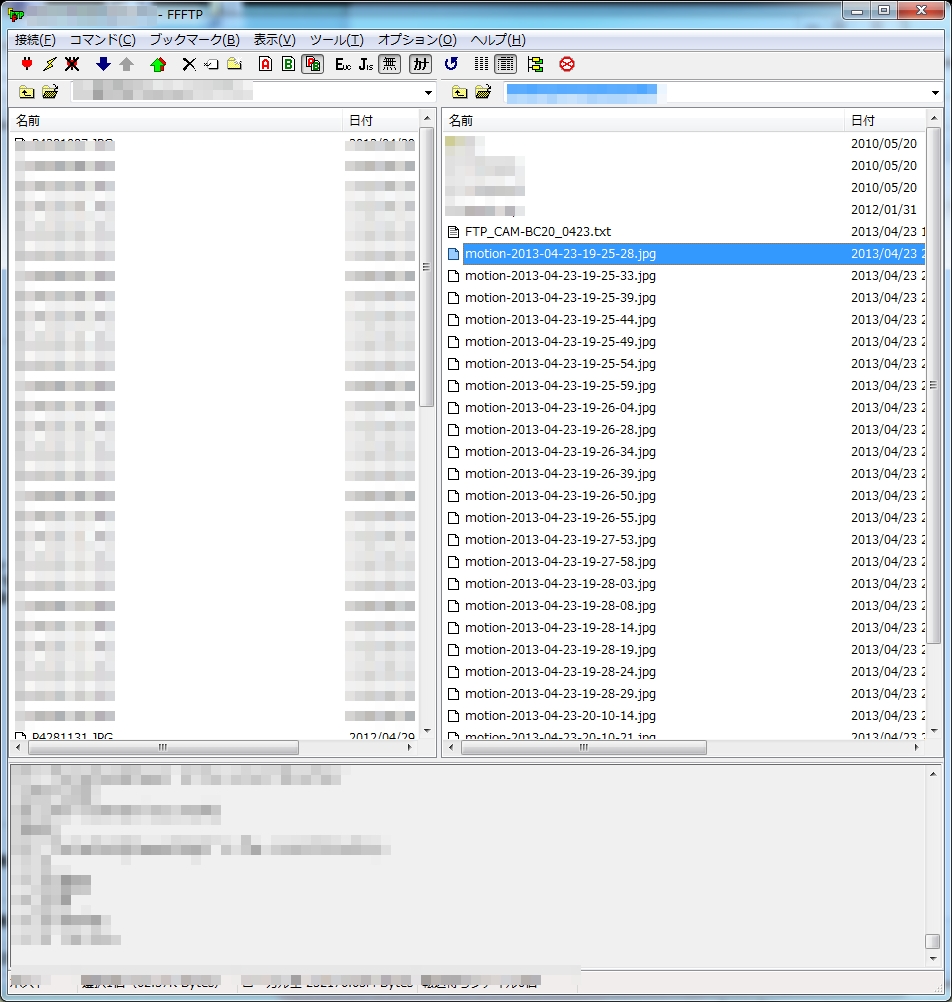Sort local list by 名前 header

coord(176,120)
